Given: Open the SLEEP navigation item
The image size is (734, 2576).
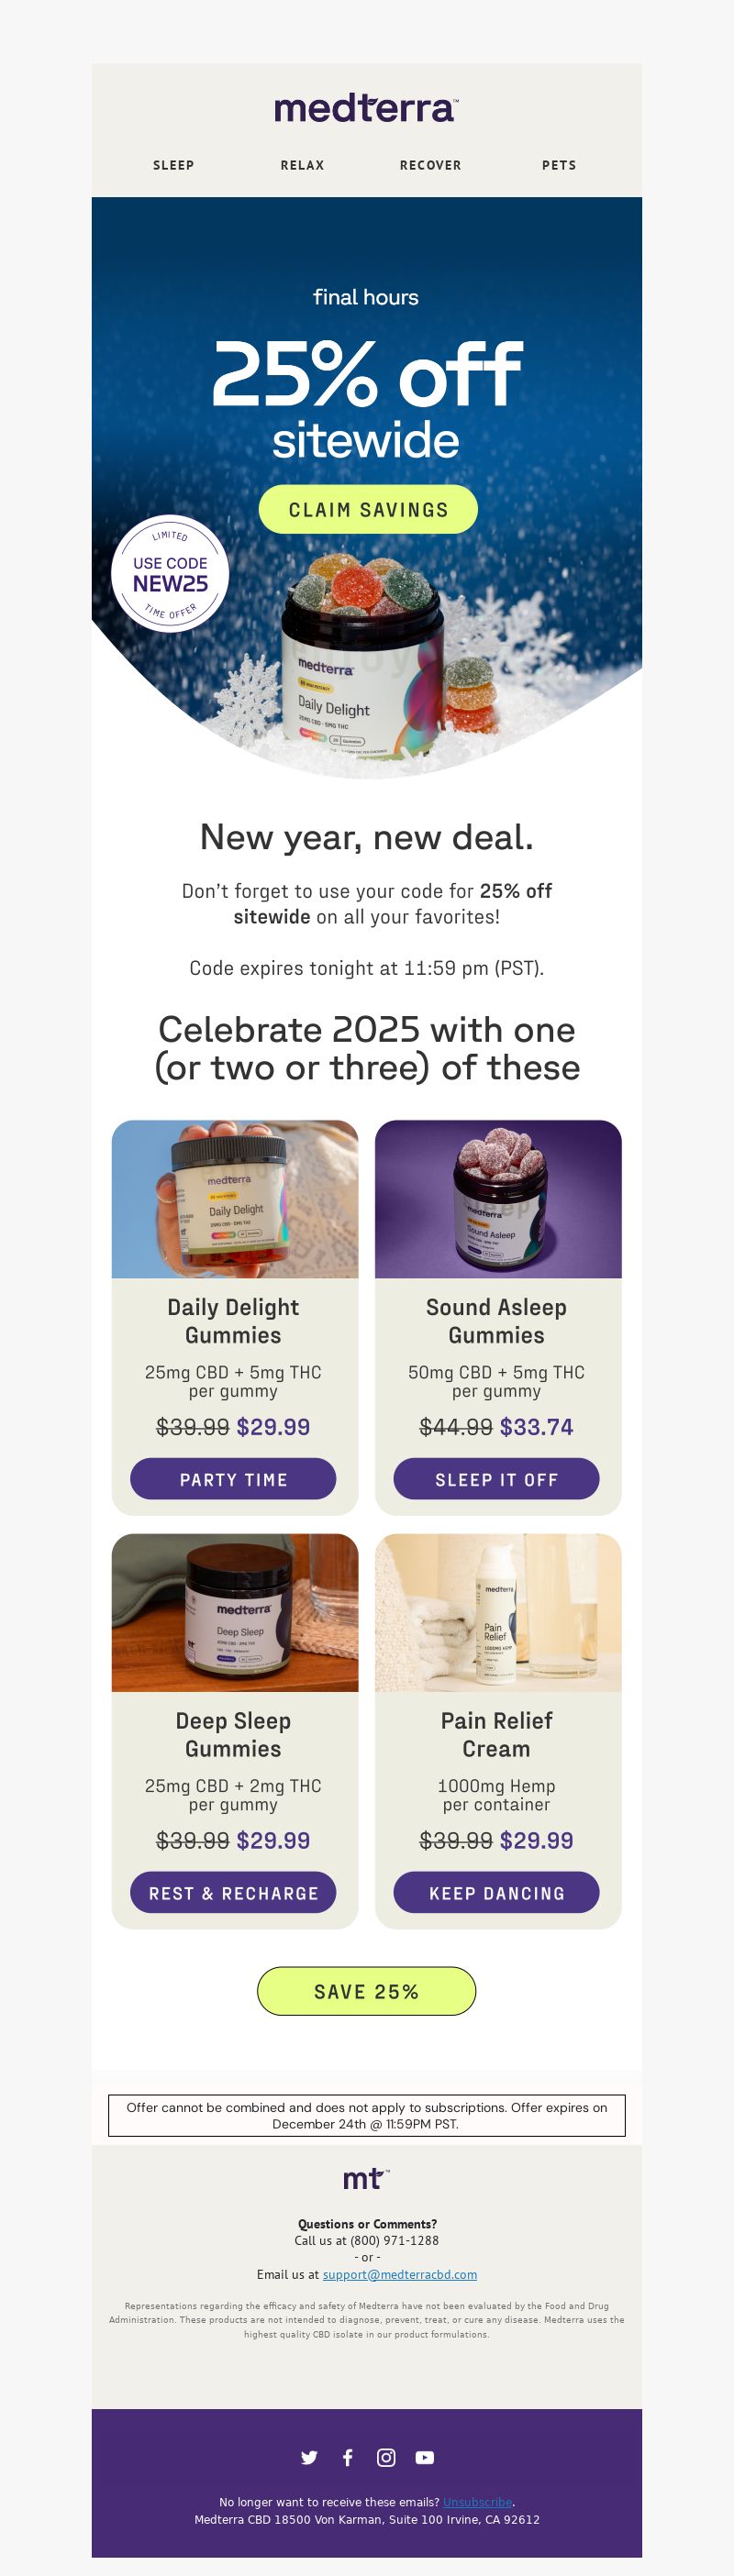Looking at the screenshot, I should point(174,165).
